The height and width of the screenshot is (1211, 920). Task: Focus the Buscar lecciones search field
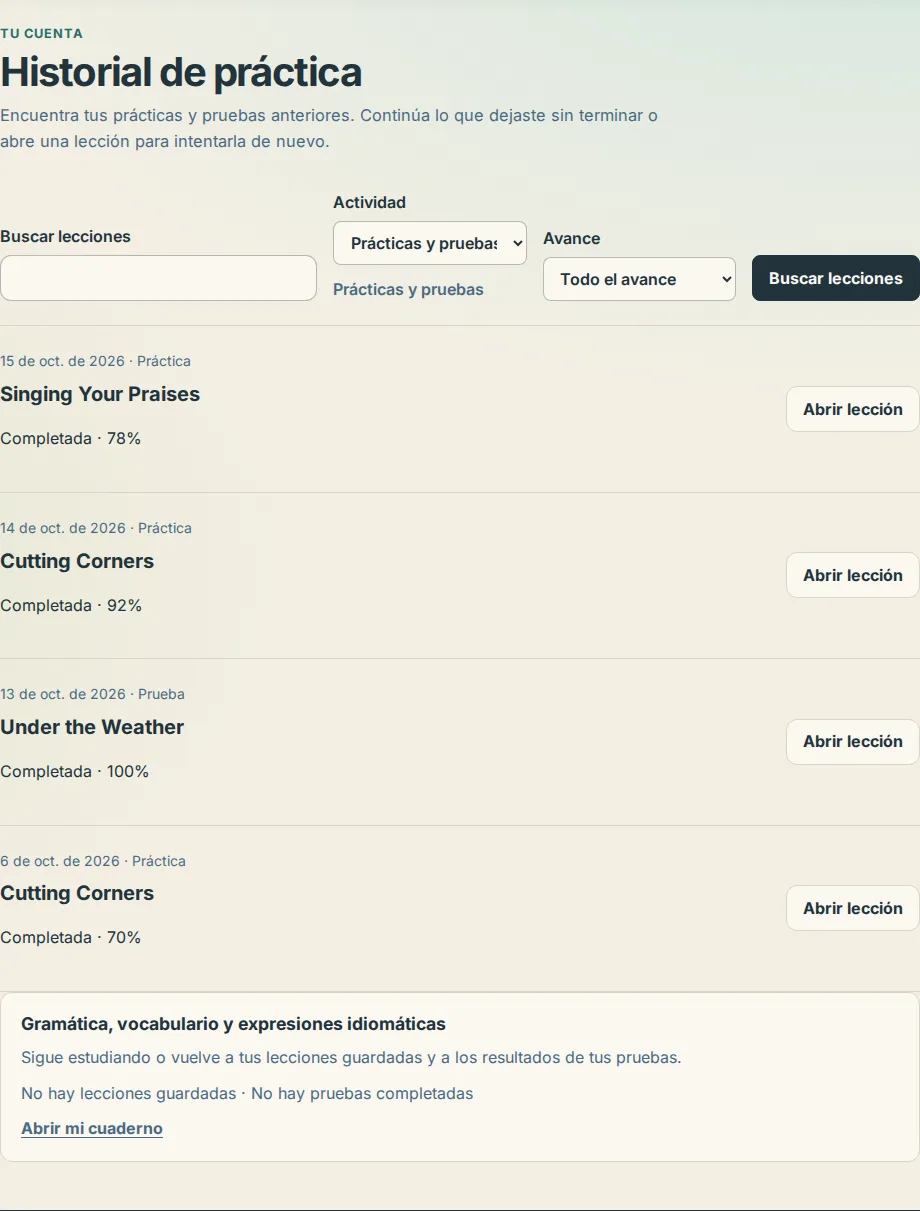click(158, 278)
